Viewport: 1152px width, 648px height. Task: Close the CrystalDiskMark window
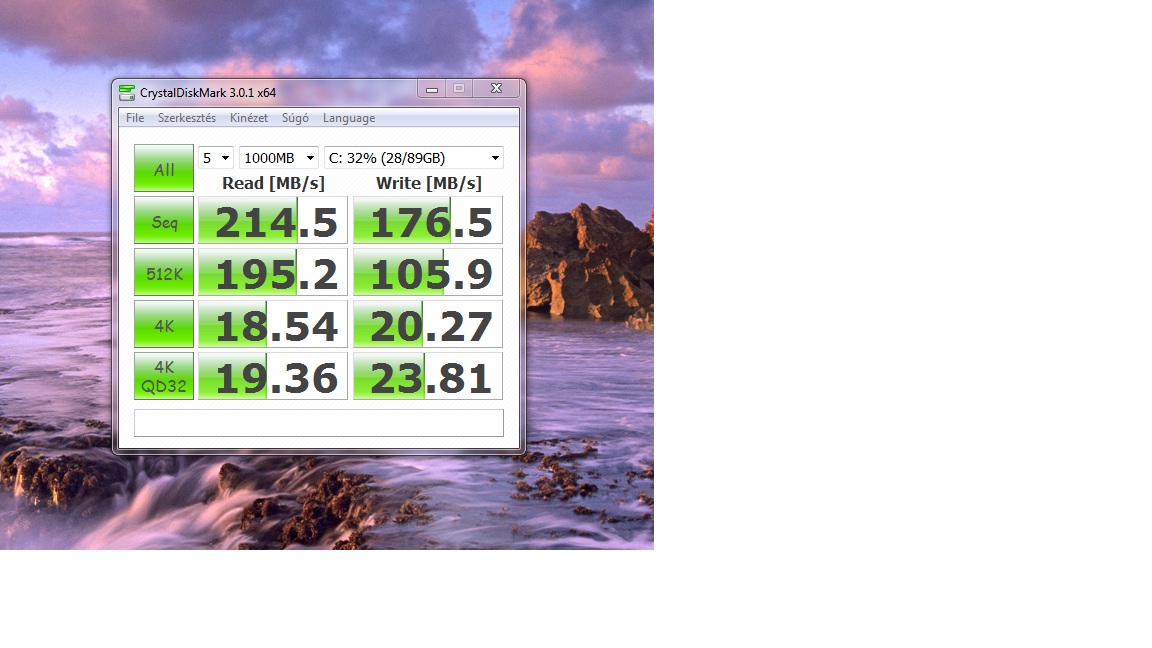pos(496,89)
